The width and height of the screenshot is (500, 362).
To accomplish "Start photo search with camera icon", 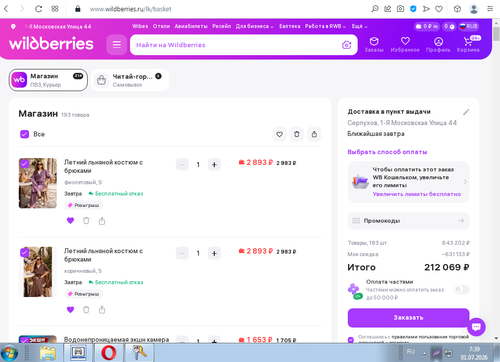I will [x=347, y=45].
